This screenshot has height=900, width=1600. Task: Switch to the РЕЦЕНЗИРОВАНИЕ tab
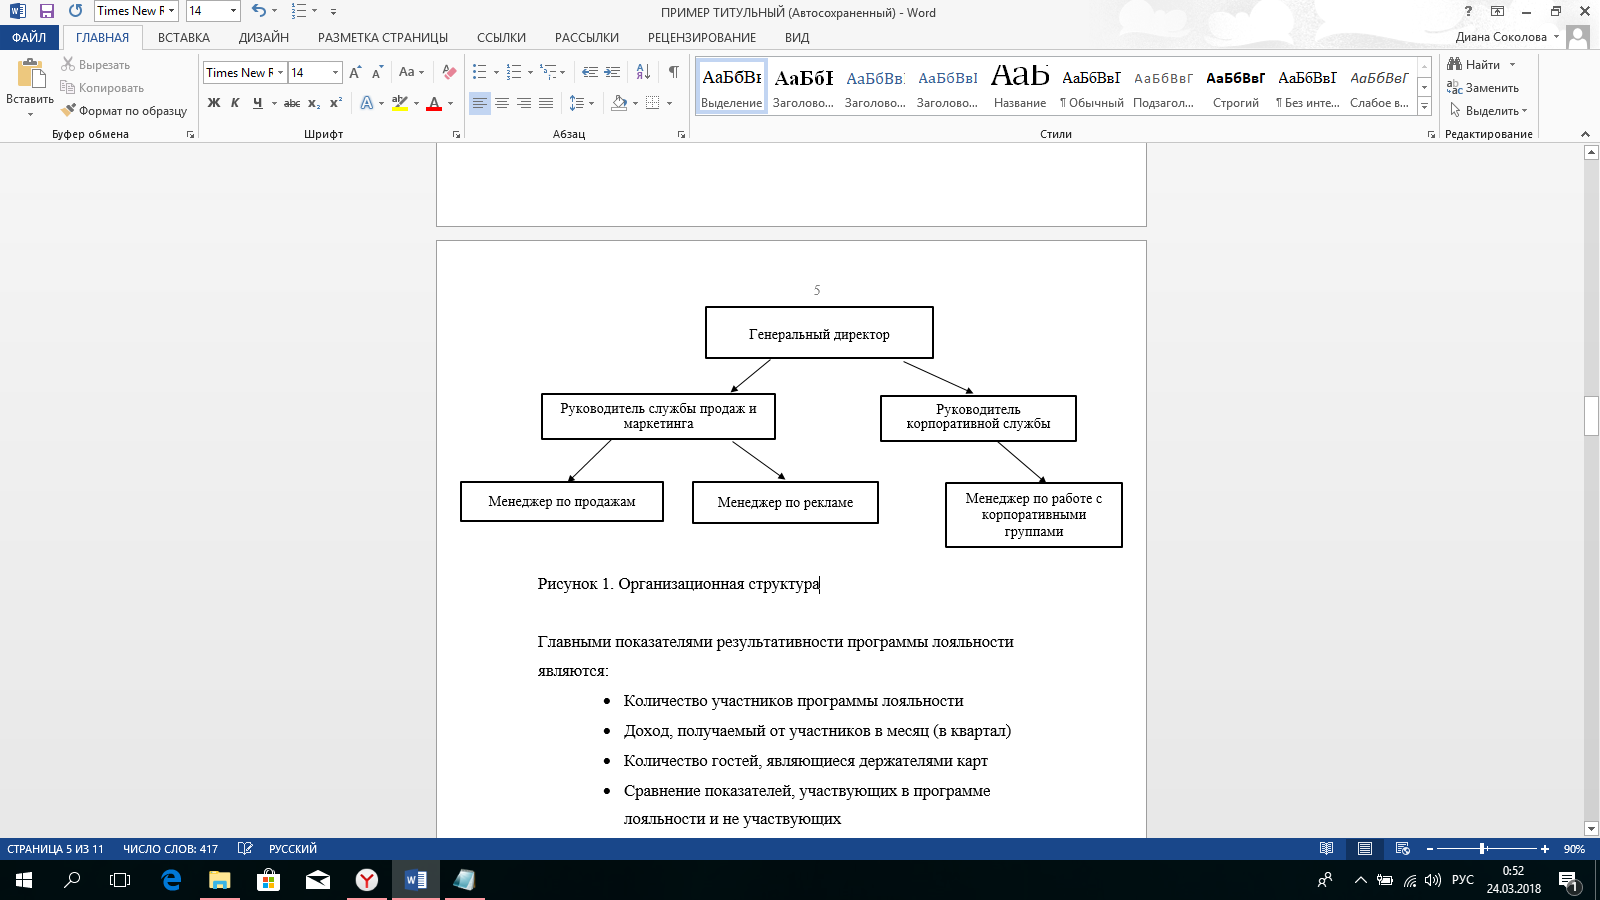click(x=701, y=38)
